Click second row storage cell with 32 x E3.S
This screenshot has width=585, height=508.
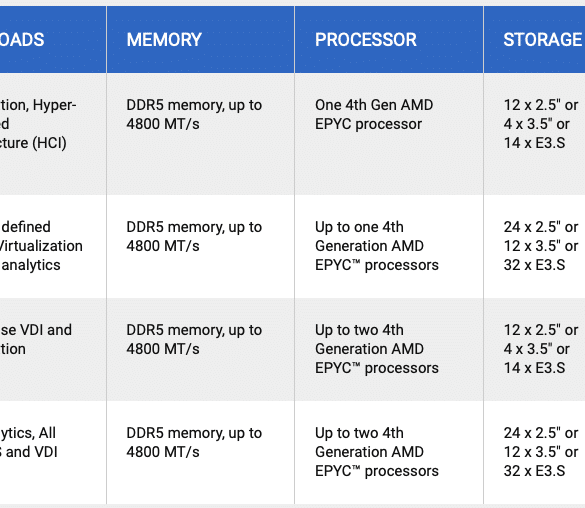[x=534, y=246]
